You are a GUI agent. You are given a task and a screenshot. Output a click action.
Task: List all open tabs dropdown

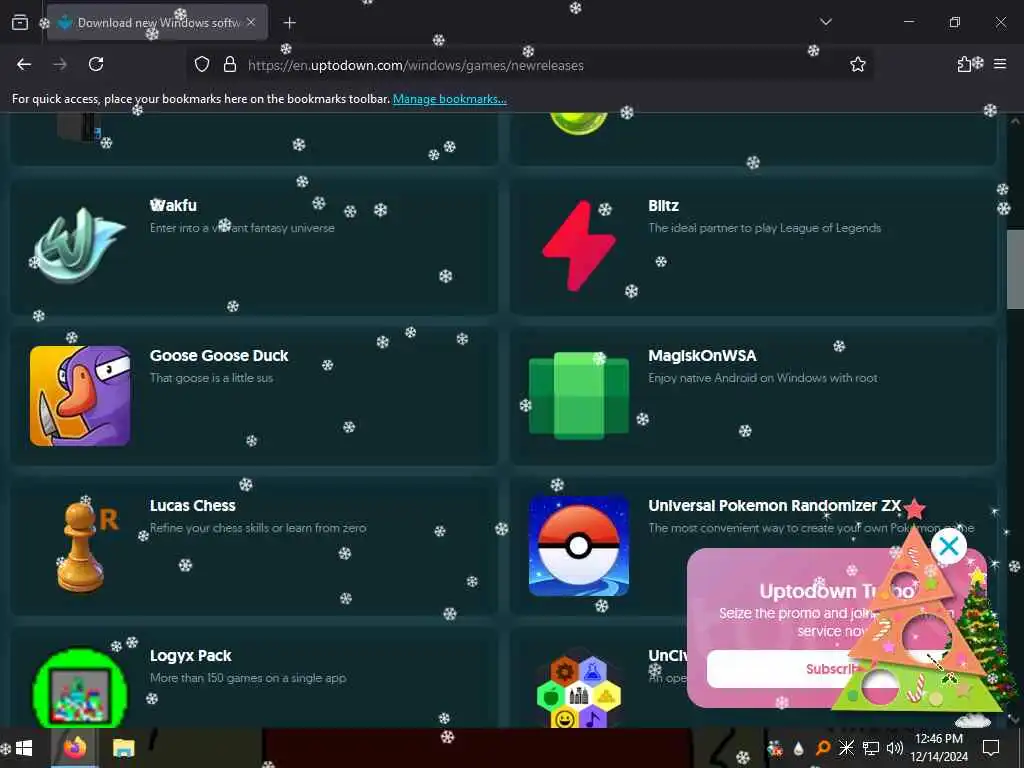(825, 22)
